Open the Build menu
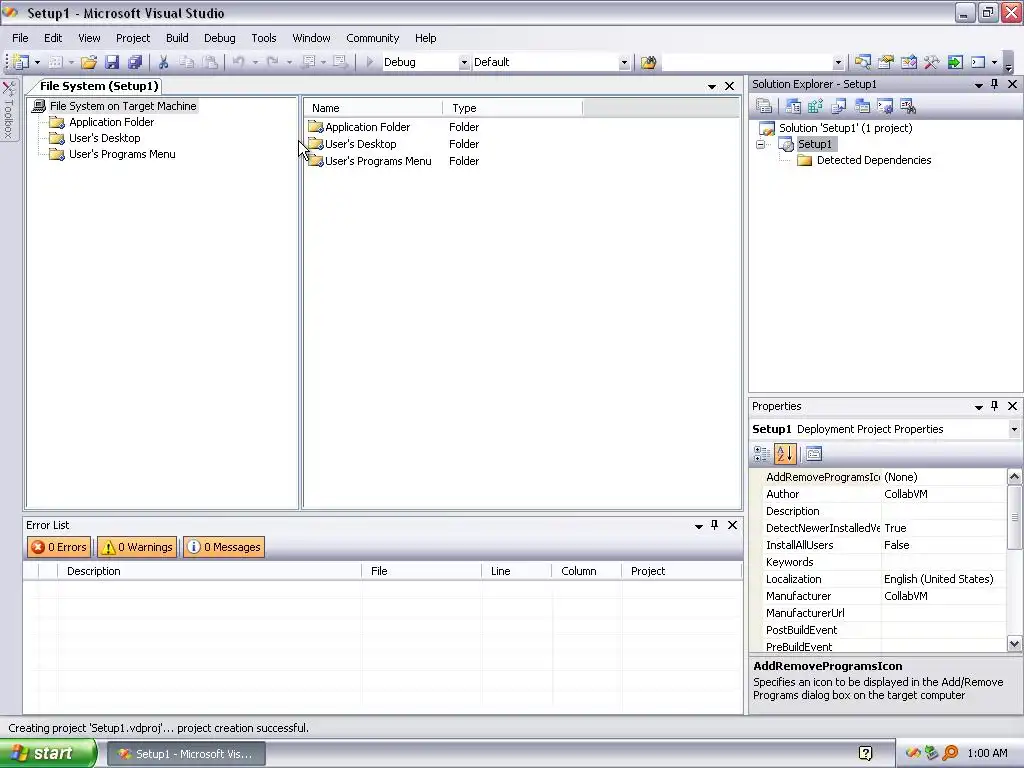The image size is (1024, 768). pyautogui.click(x=177, y=38)
